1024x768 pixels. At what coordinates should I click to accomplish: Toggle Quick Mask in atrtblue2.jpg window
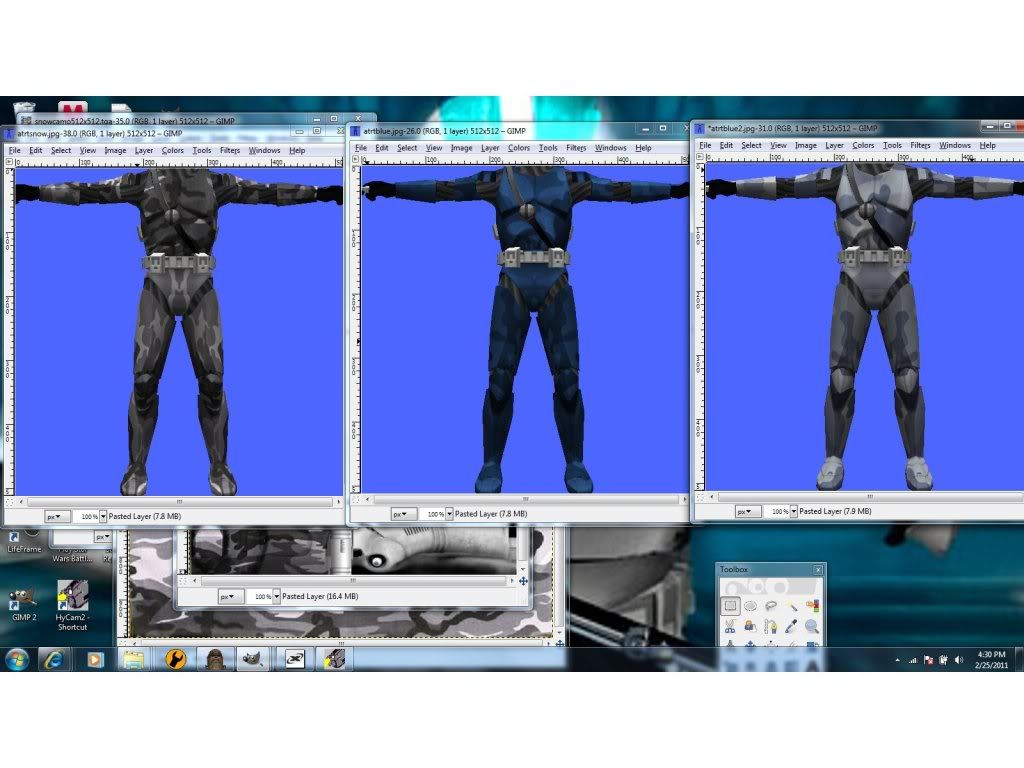700,497
